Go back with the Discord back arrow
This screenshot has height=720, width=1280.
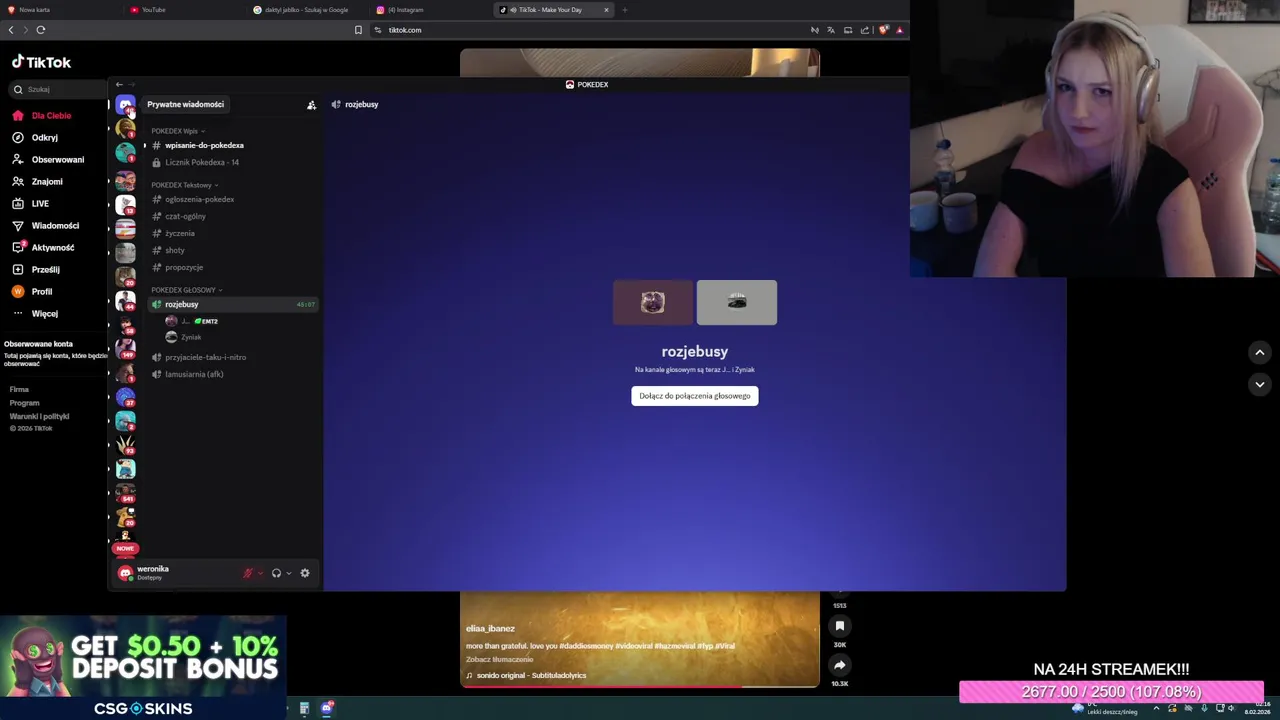pyautogui.click(x=119, y=85)
